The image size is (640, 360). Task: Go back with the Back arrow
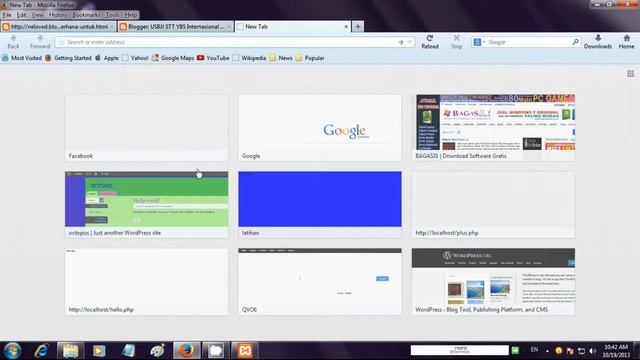click(13, 42)
